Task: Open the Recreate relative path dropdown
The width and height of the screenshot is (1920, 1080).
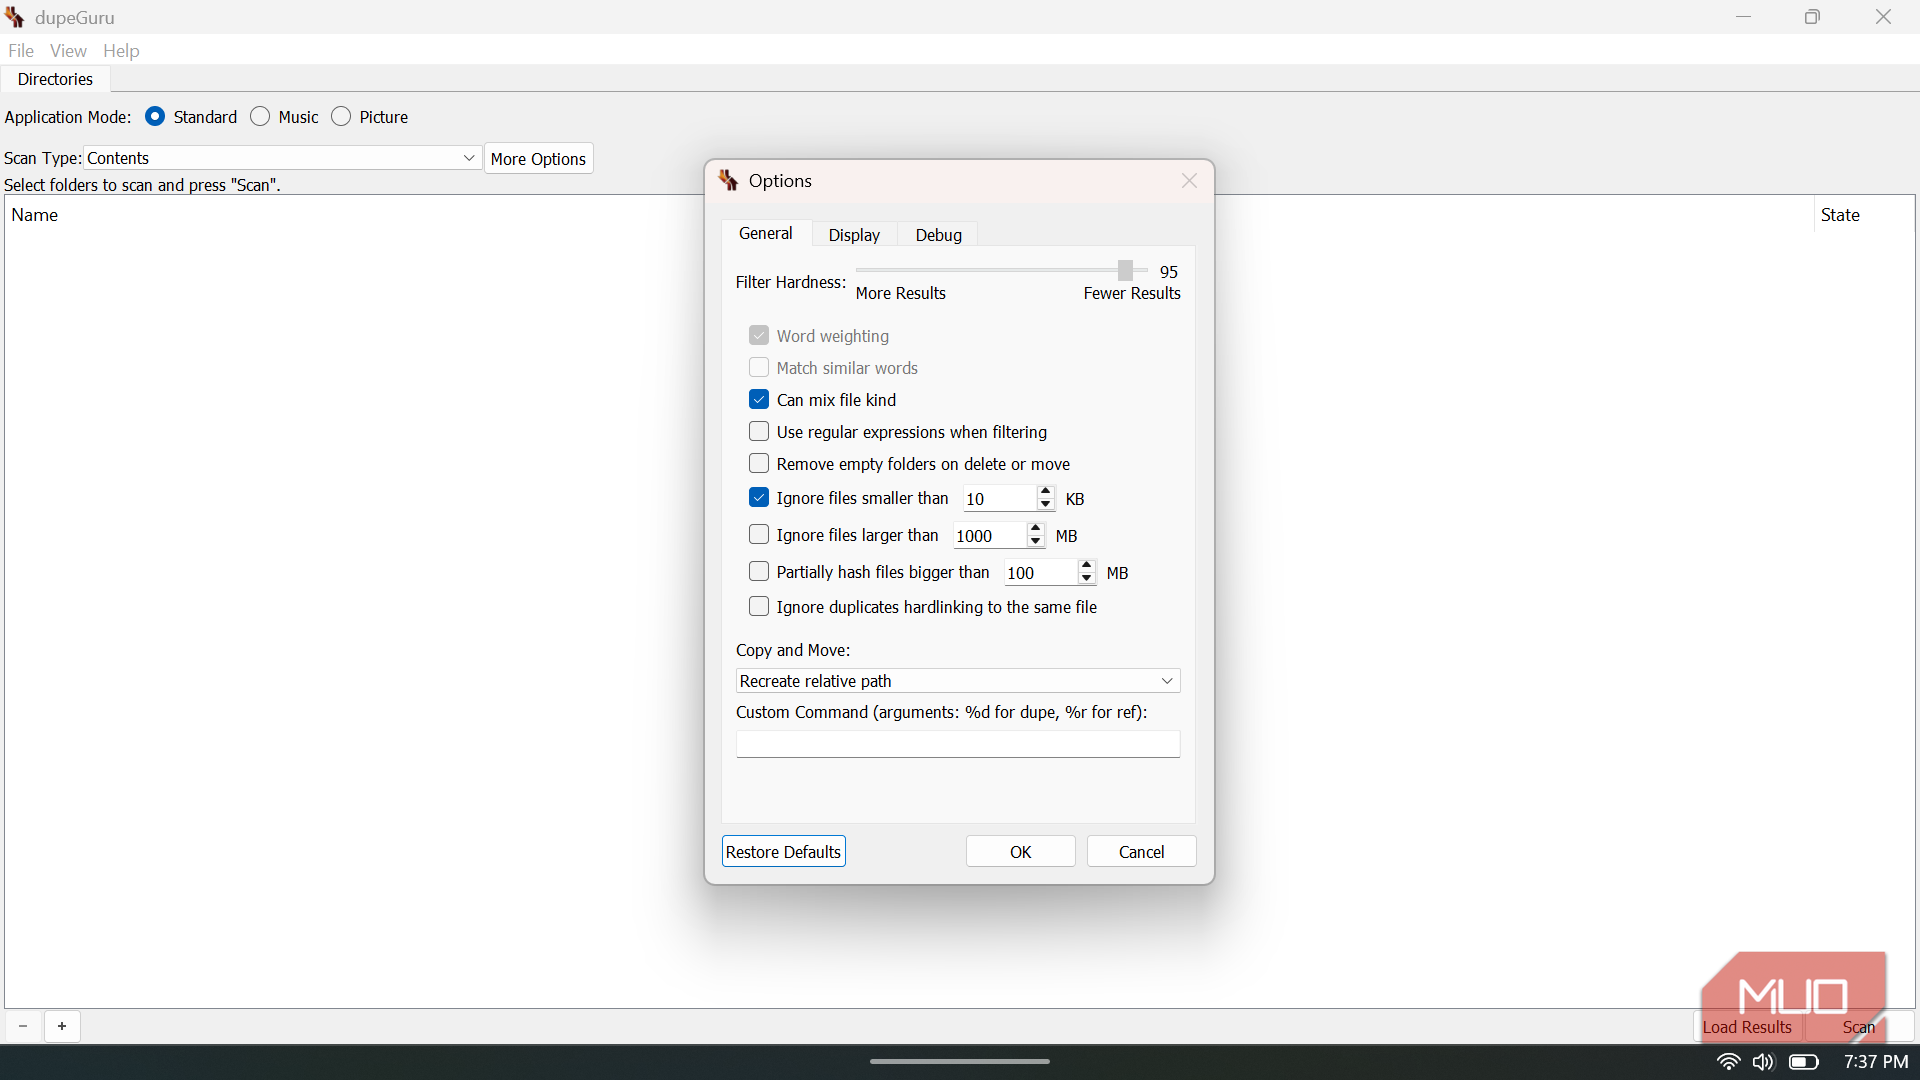Action: tap(958, 681)
